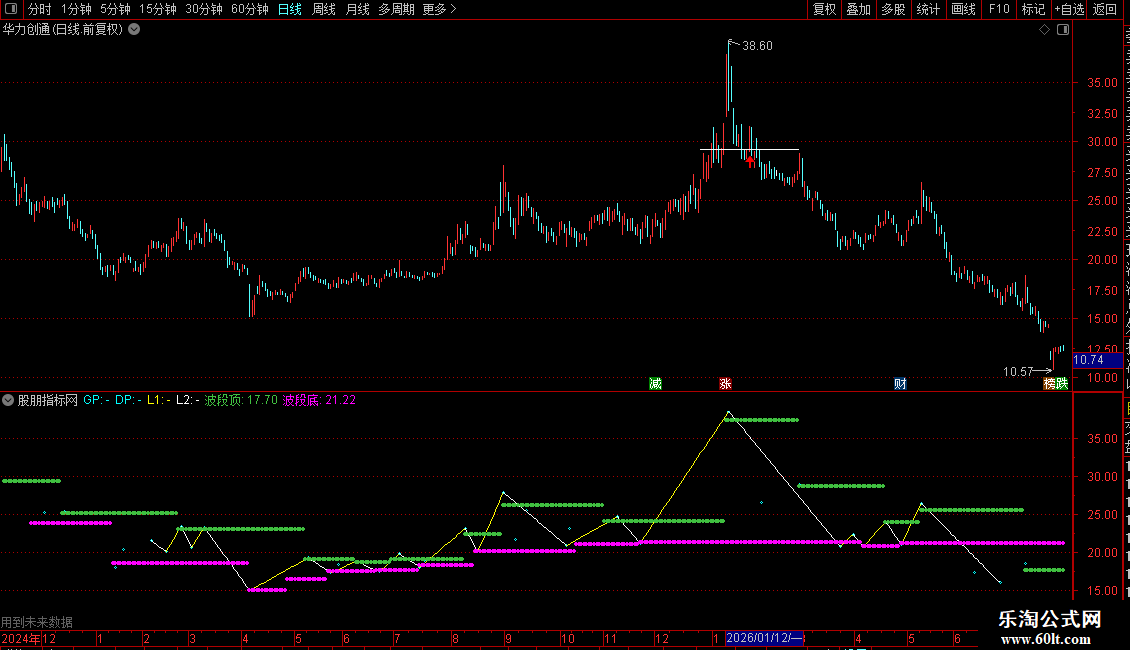
Task: Click the 2024年 label on date axis
Action: click(21, 638)
